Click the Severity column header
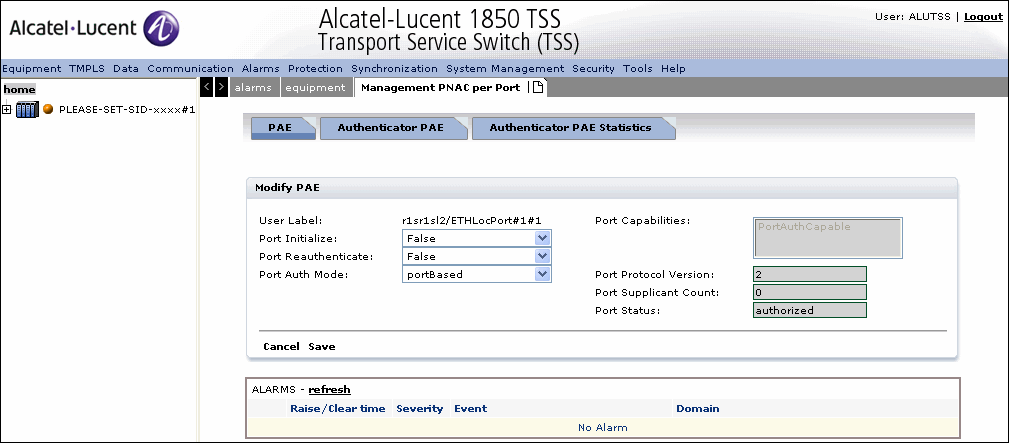The image size is (1009, 443). pyautogui.click(x=420, y=408)
